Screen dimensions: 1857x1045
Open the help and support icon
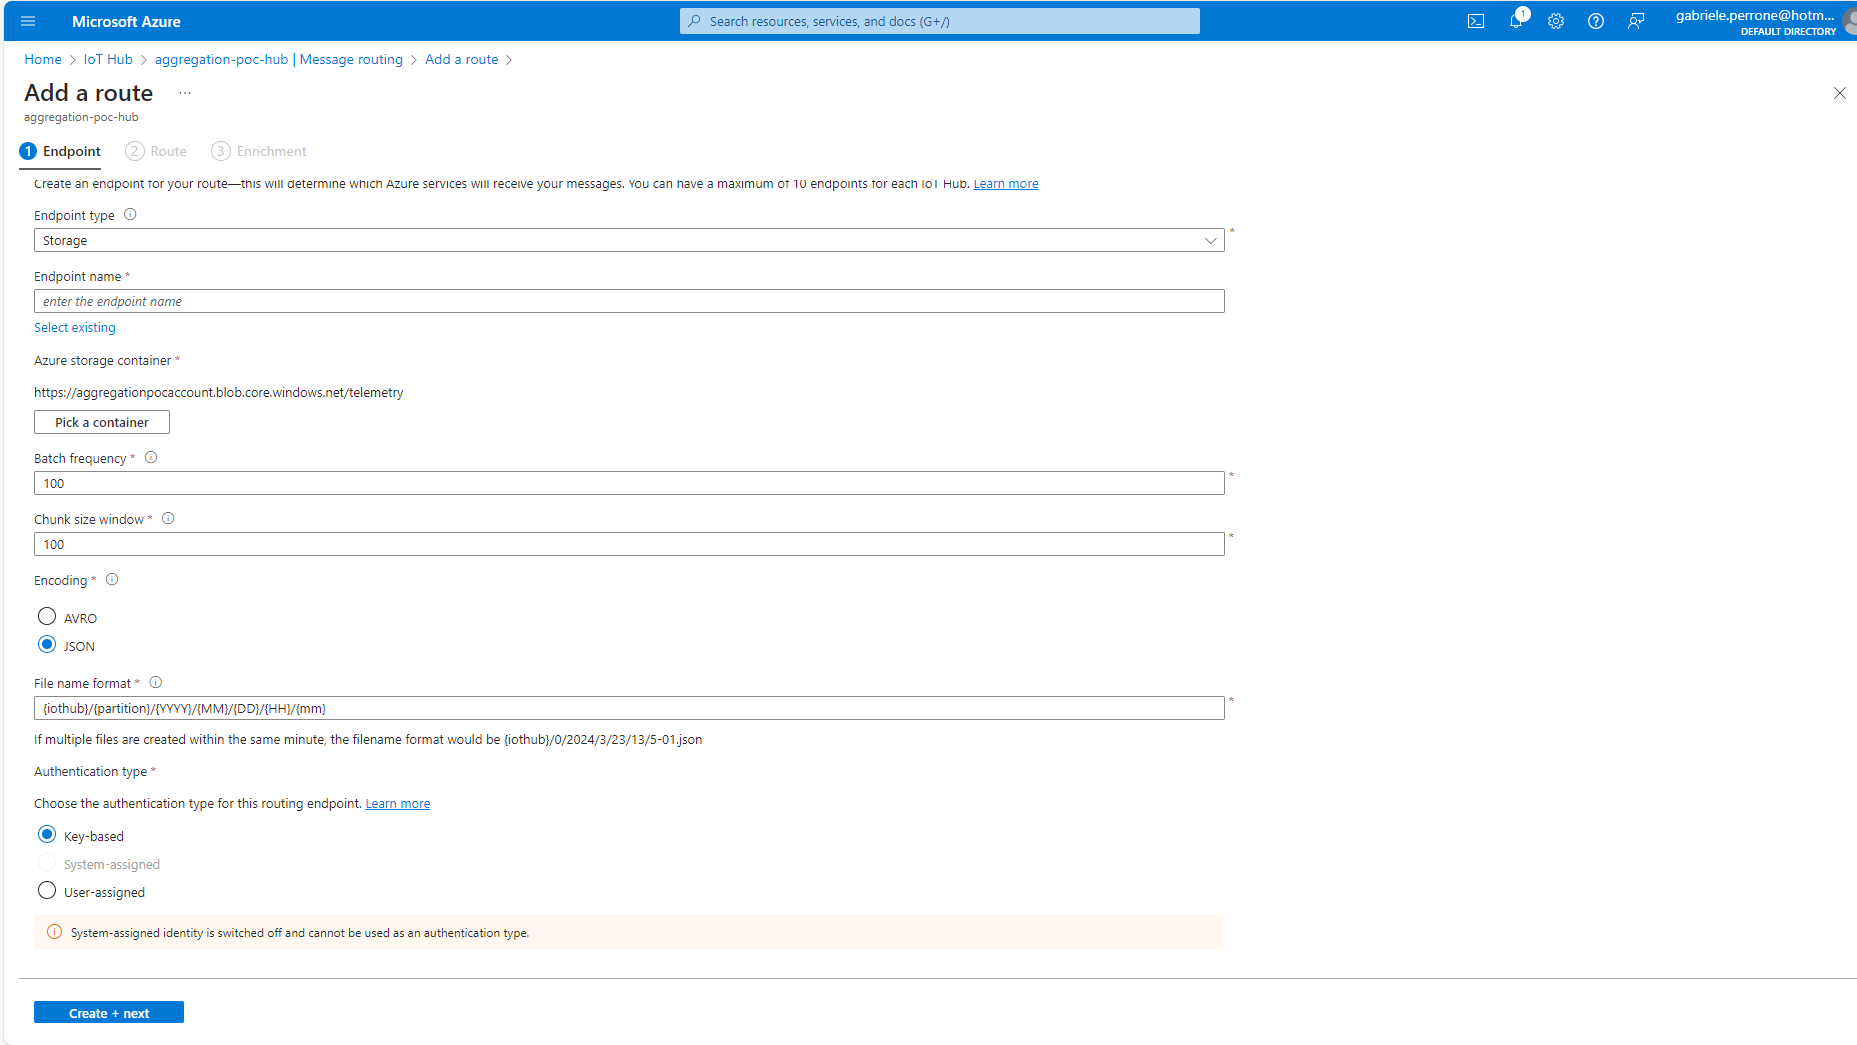coord(1596,21)
